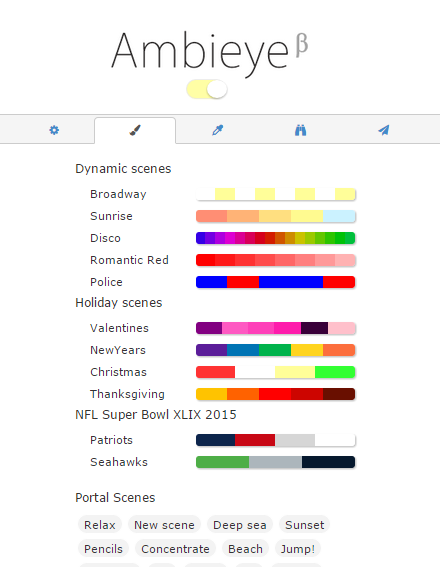This screenshot has width=440, height=567.
Task: Start the Police blue-red color bar
Action: tap(275, 282)
